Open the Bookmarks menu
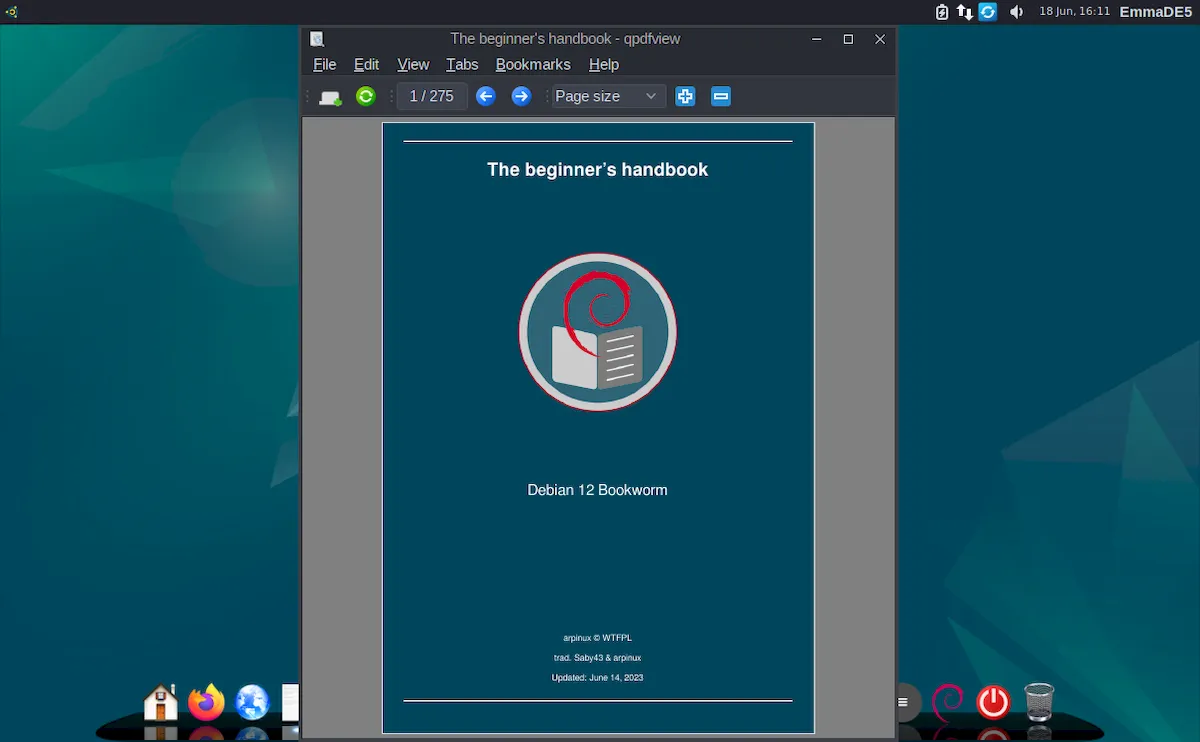The height and width of the screenshot is (742, 1200). (x=533, y=64)
